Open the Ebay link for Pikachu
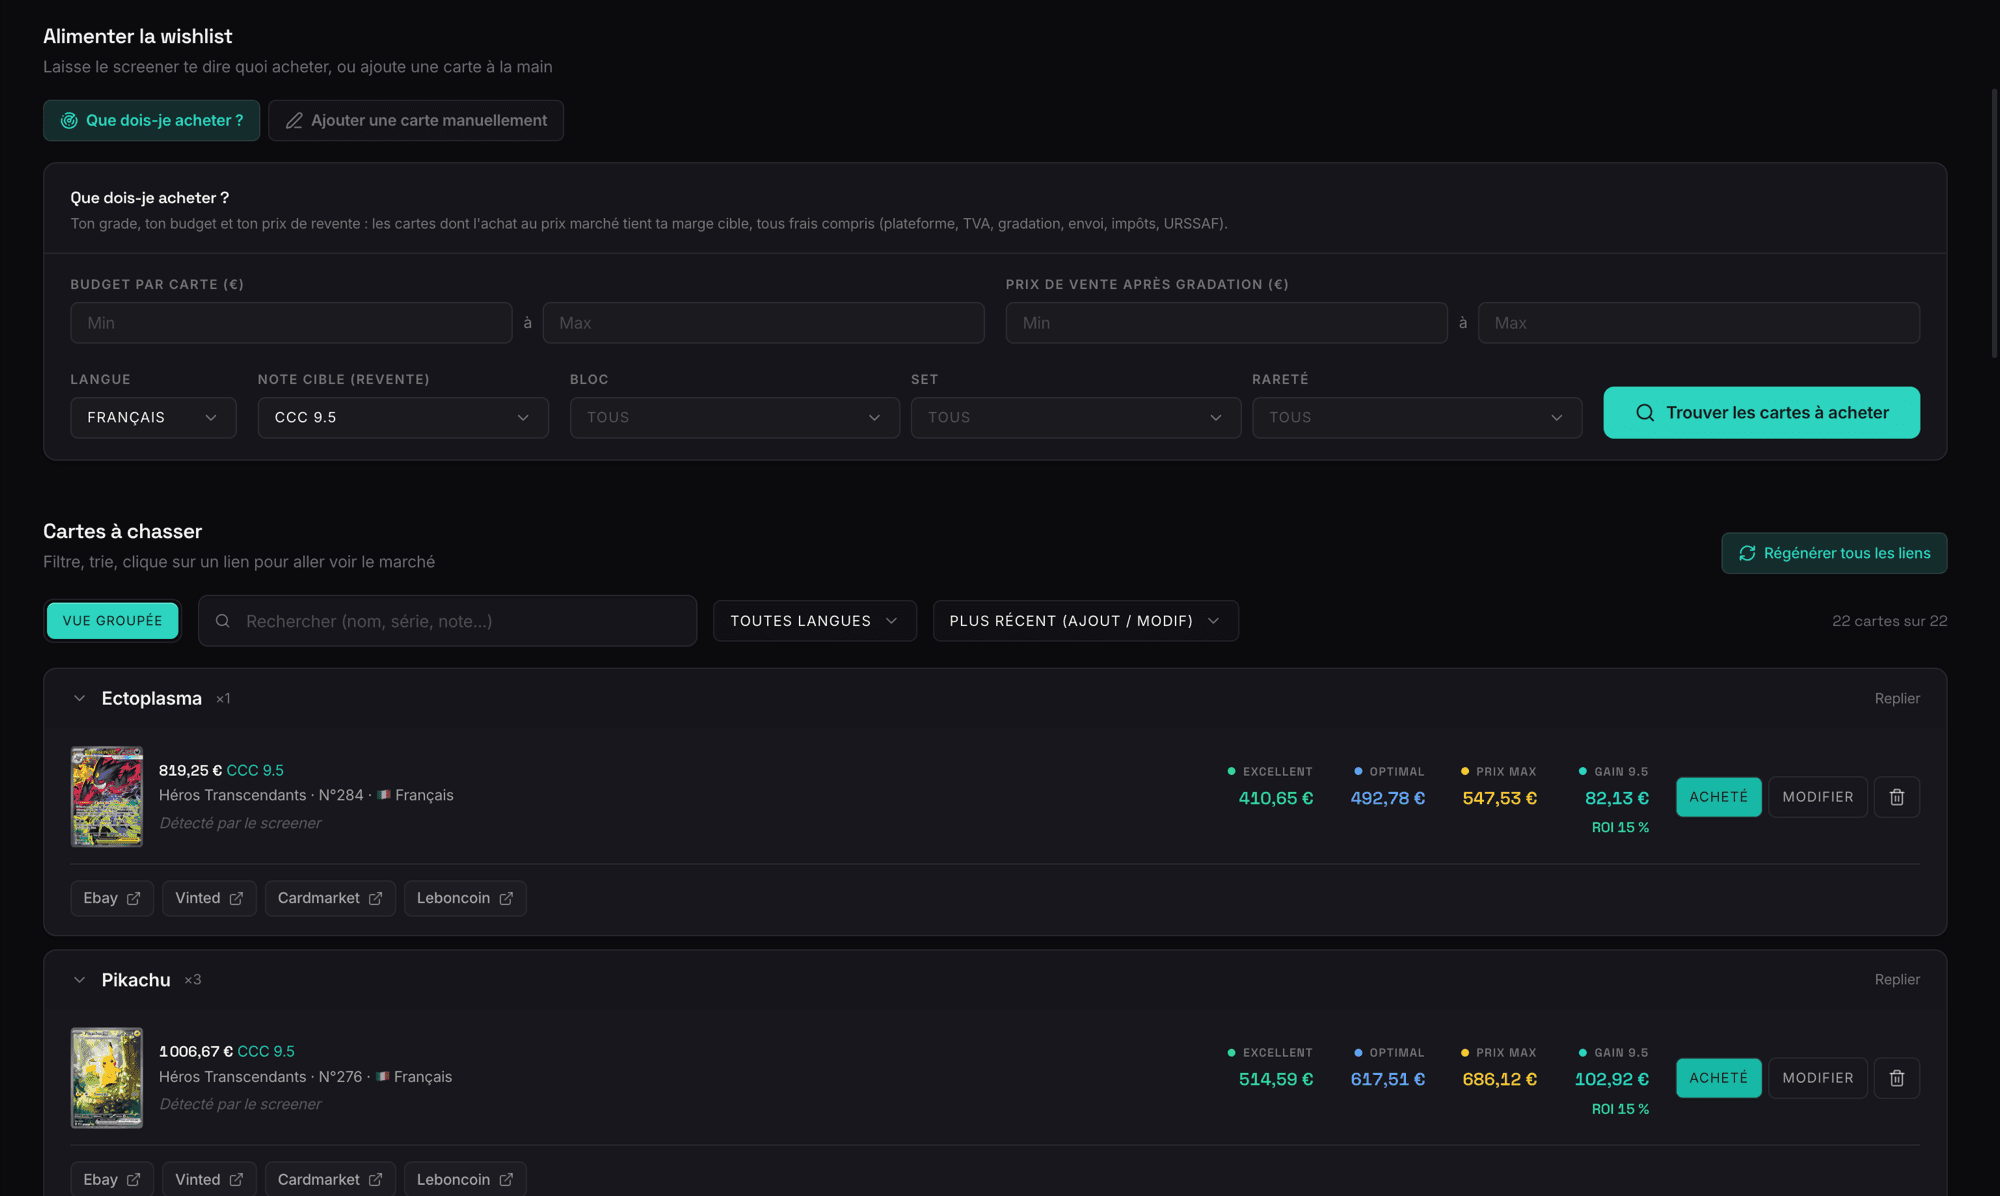Image resolution: width=2000 pixels, height=1196 pixels. [x=112, y=1179]
